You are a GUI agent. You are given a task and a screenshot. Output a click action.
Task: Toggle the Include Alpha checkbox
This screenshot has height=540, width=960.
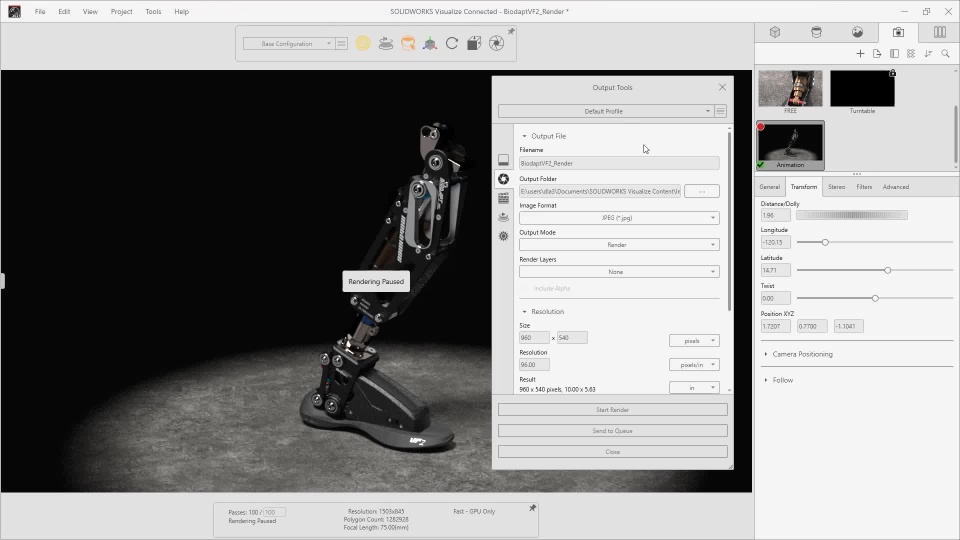click(525, 288)
